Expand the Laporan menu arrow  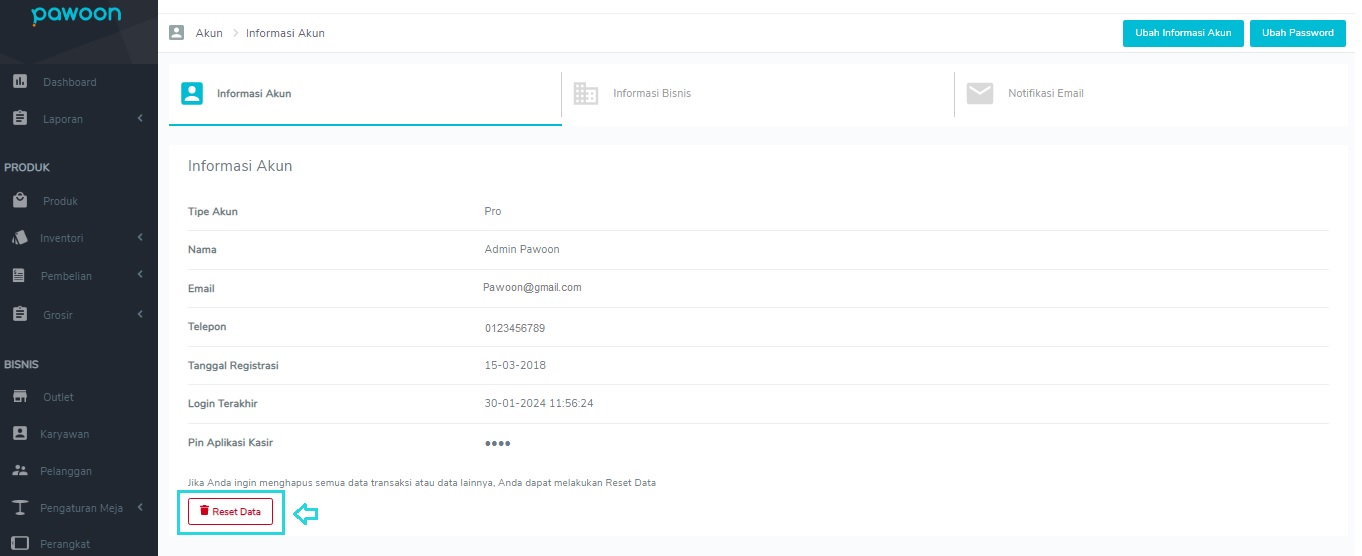point(141,119)
